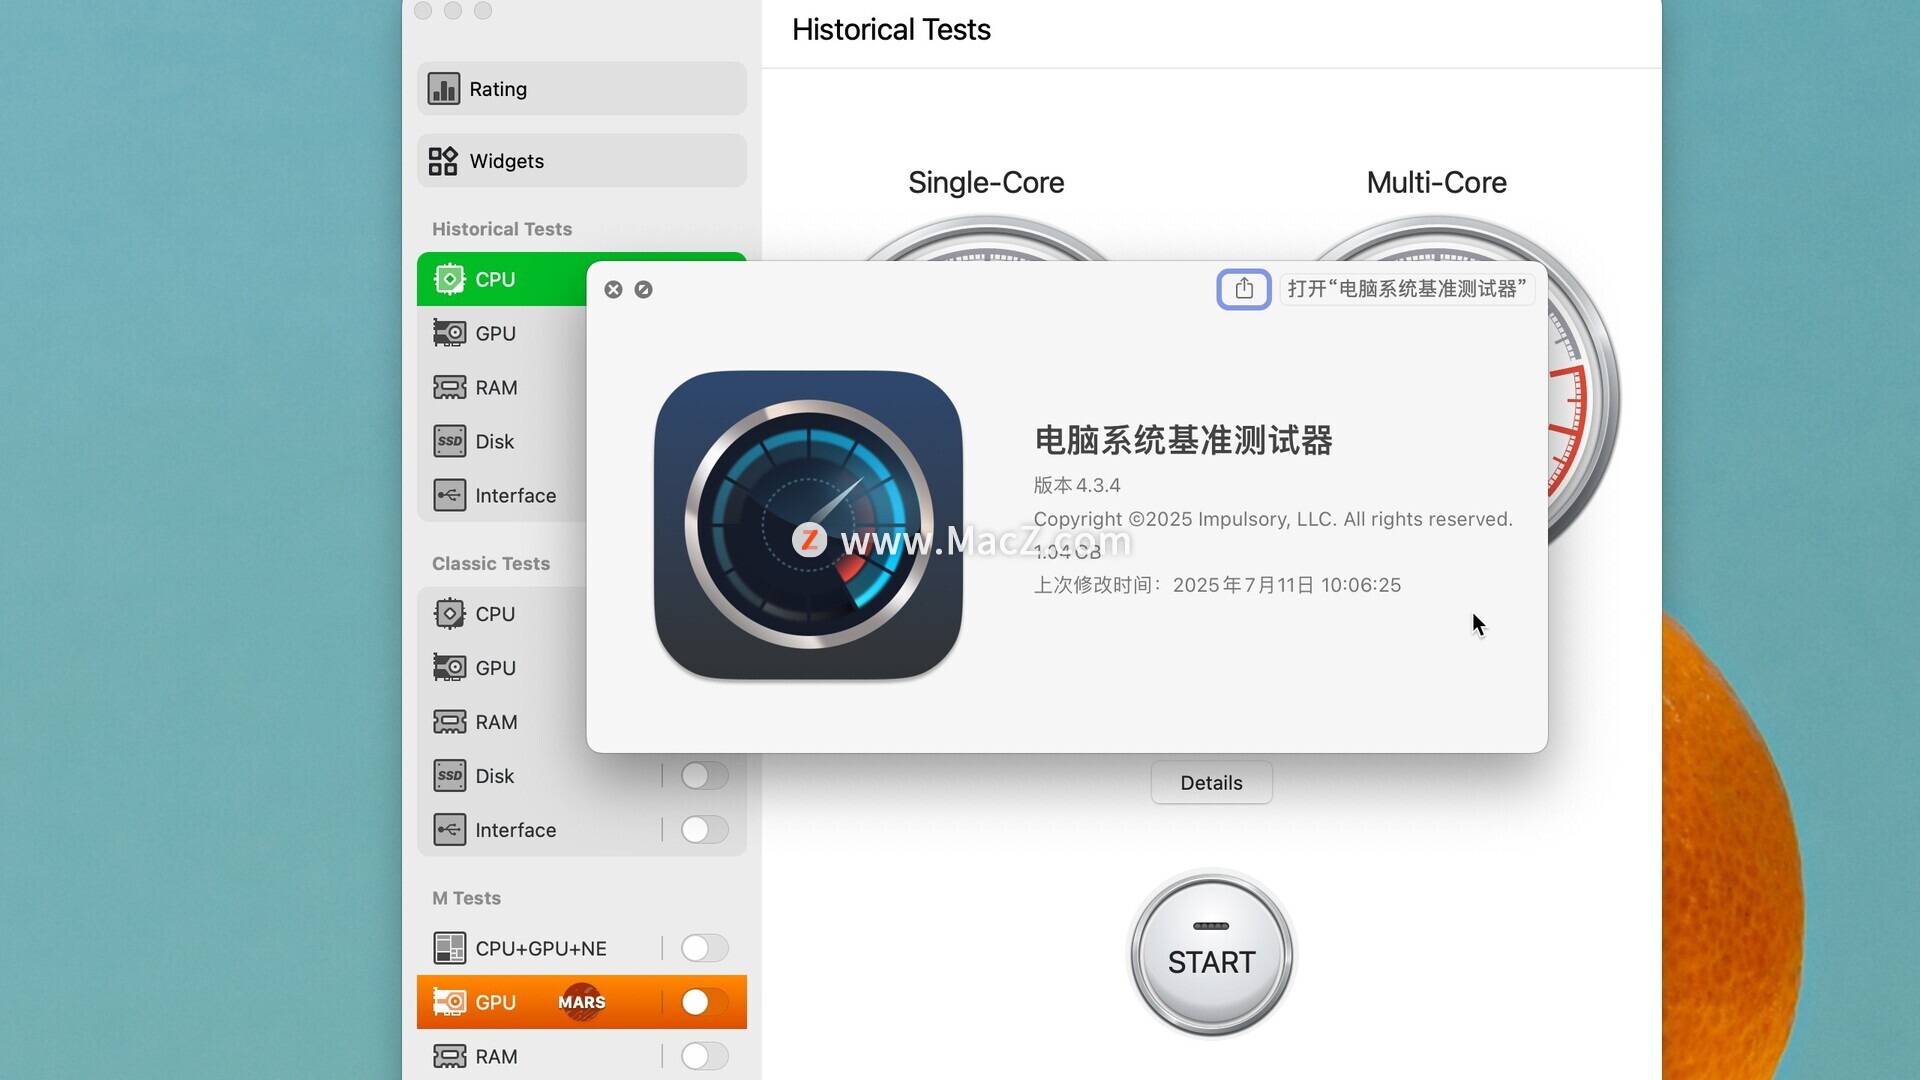The height and width of the screenshot is (1080, 1920).
Task: Select the Classic Tests RAM label
Action: (x=496, y=722)
